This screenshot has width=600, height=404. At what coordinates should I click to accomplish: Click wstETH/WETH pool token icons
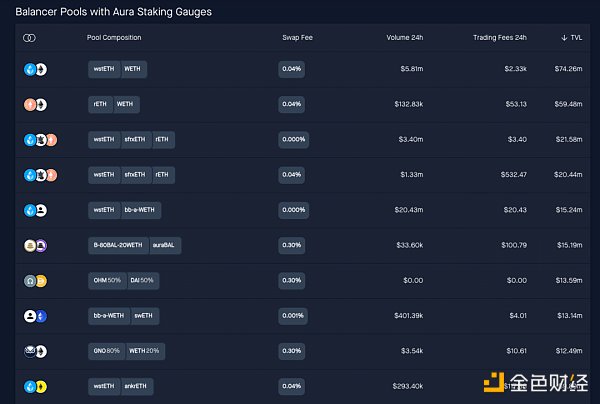(x=35, y=70)
